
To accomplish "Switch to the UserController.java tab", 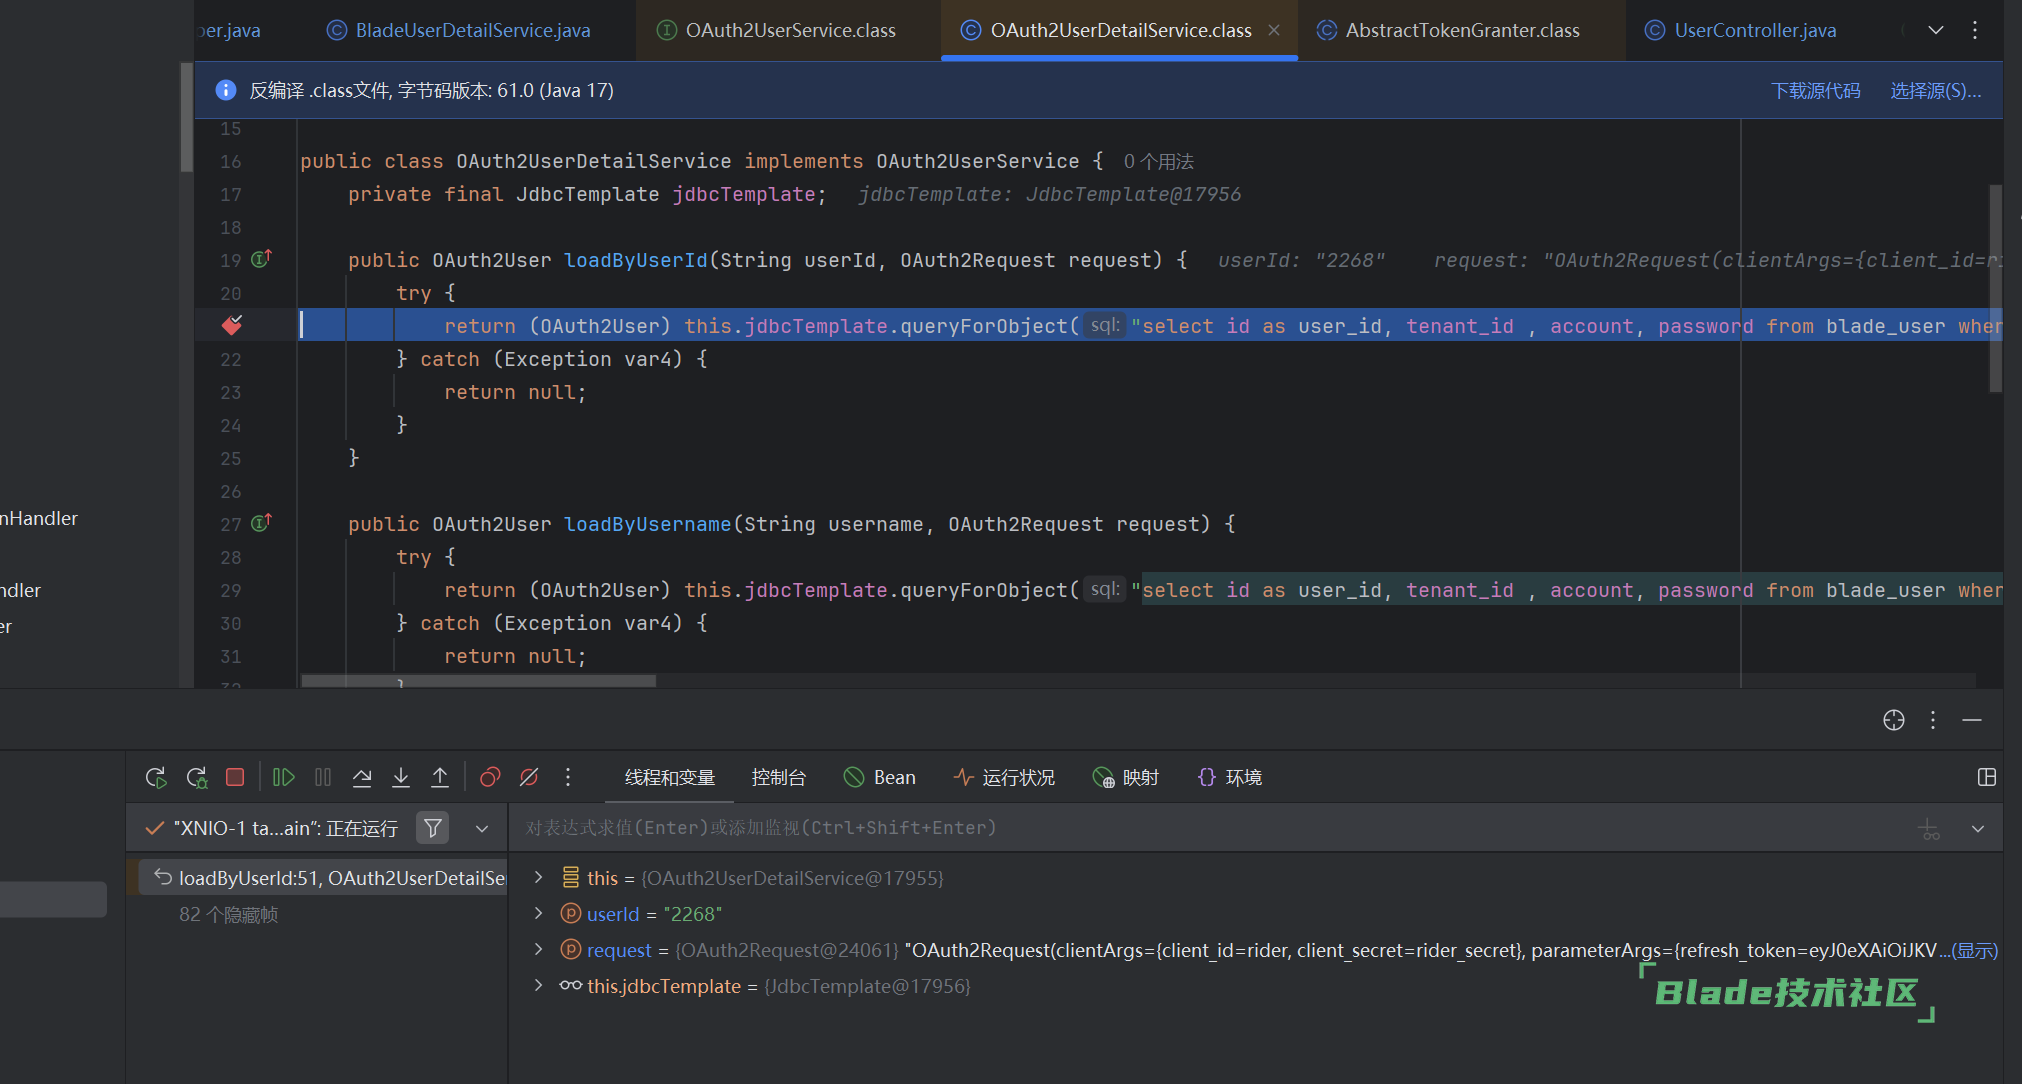I will (x=1754, y=30).
